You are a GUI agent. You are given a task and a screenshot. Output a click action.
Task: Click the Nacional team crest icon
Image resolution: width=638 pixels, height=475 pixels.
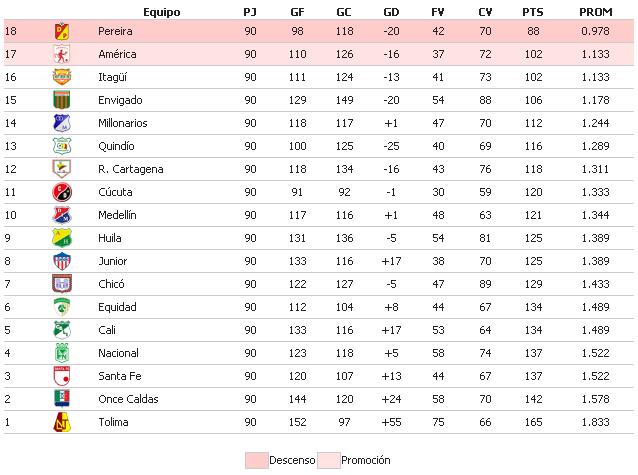click(x=62, y=353)
